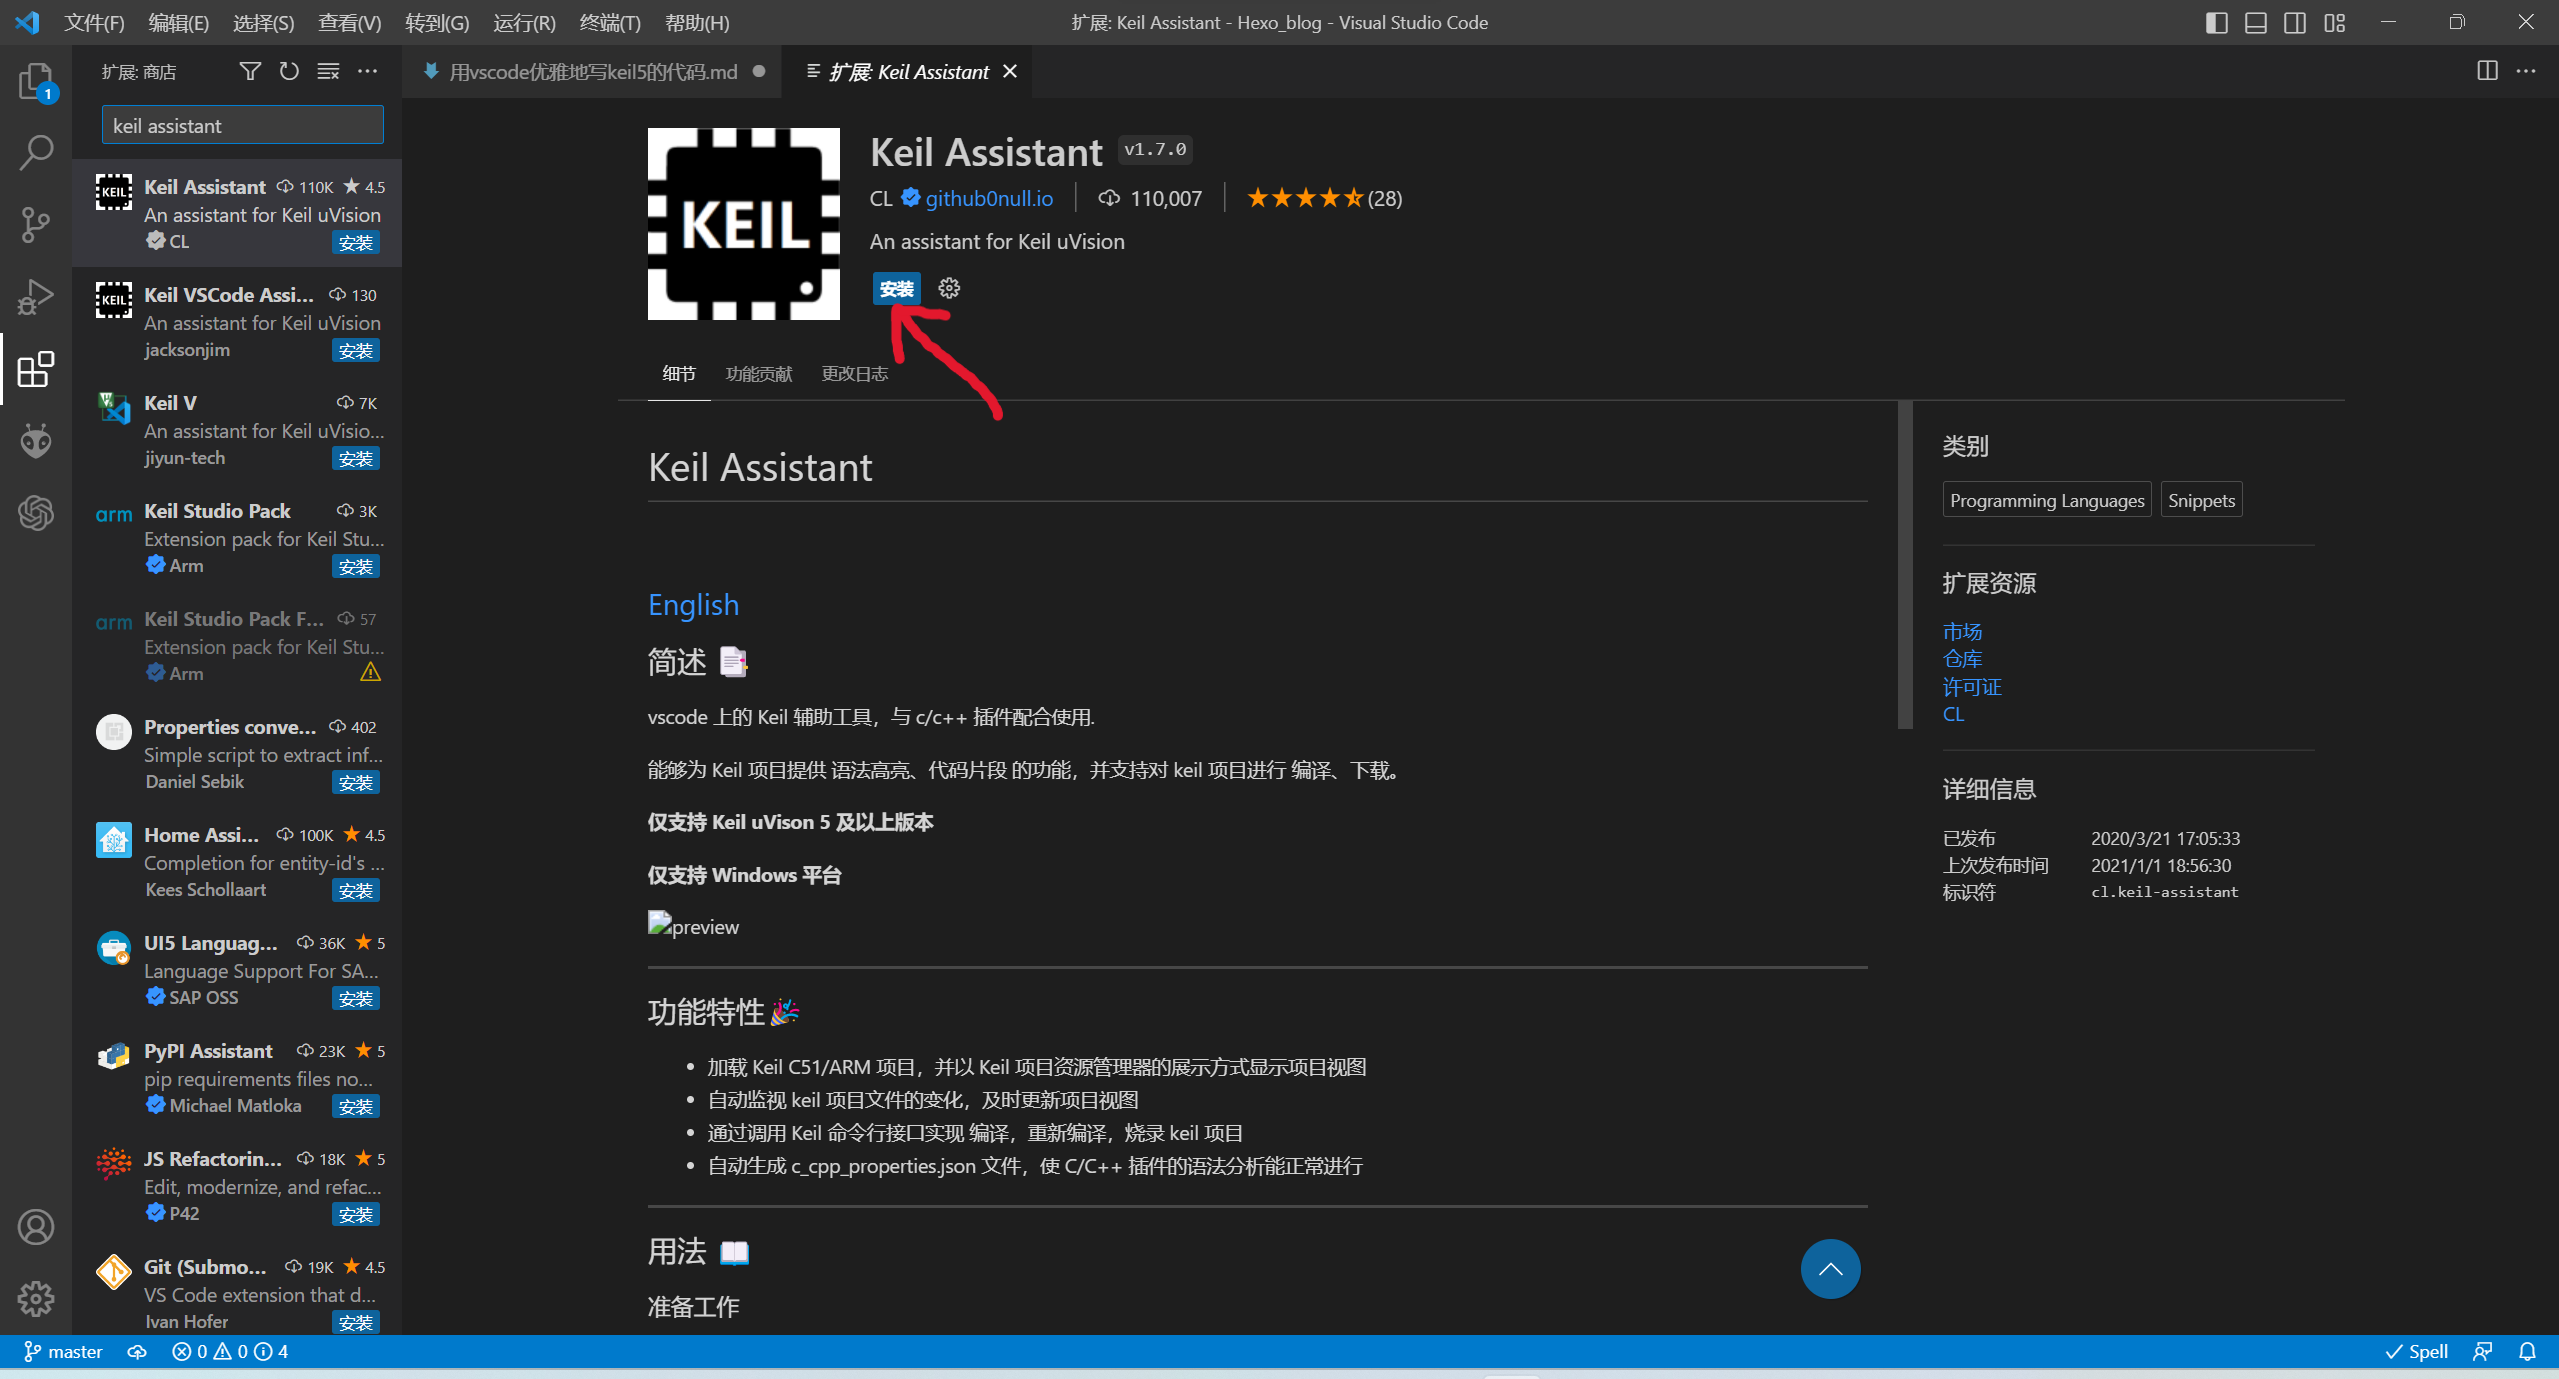Open the Accounts icon in activity bar

click(x=35, y=1227)
